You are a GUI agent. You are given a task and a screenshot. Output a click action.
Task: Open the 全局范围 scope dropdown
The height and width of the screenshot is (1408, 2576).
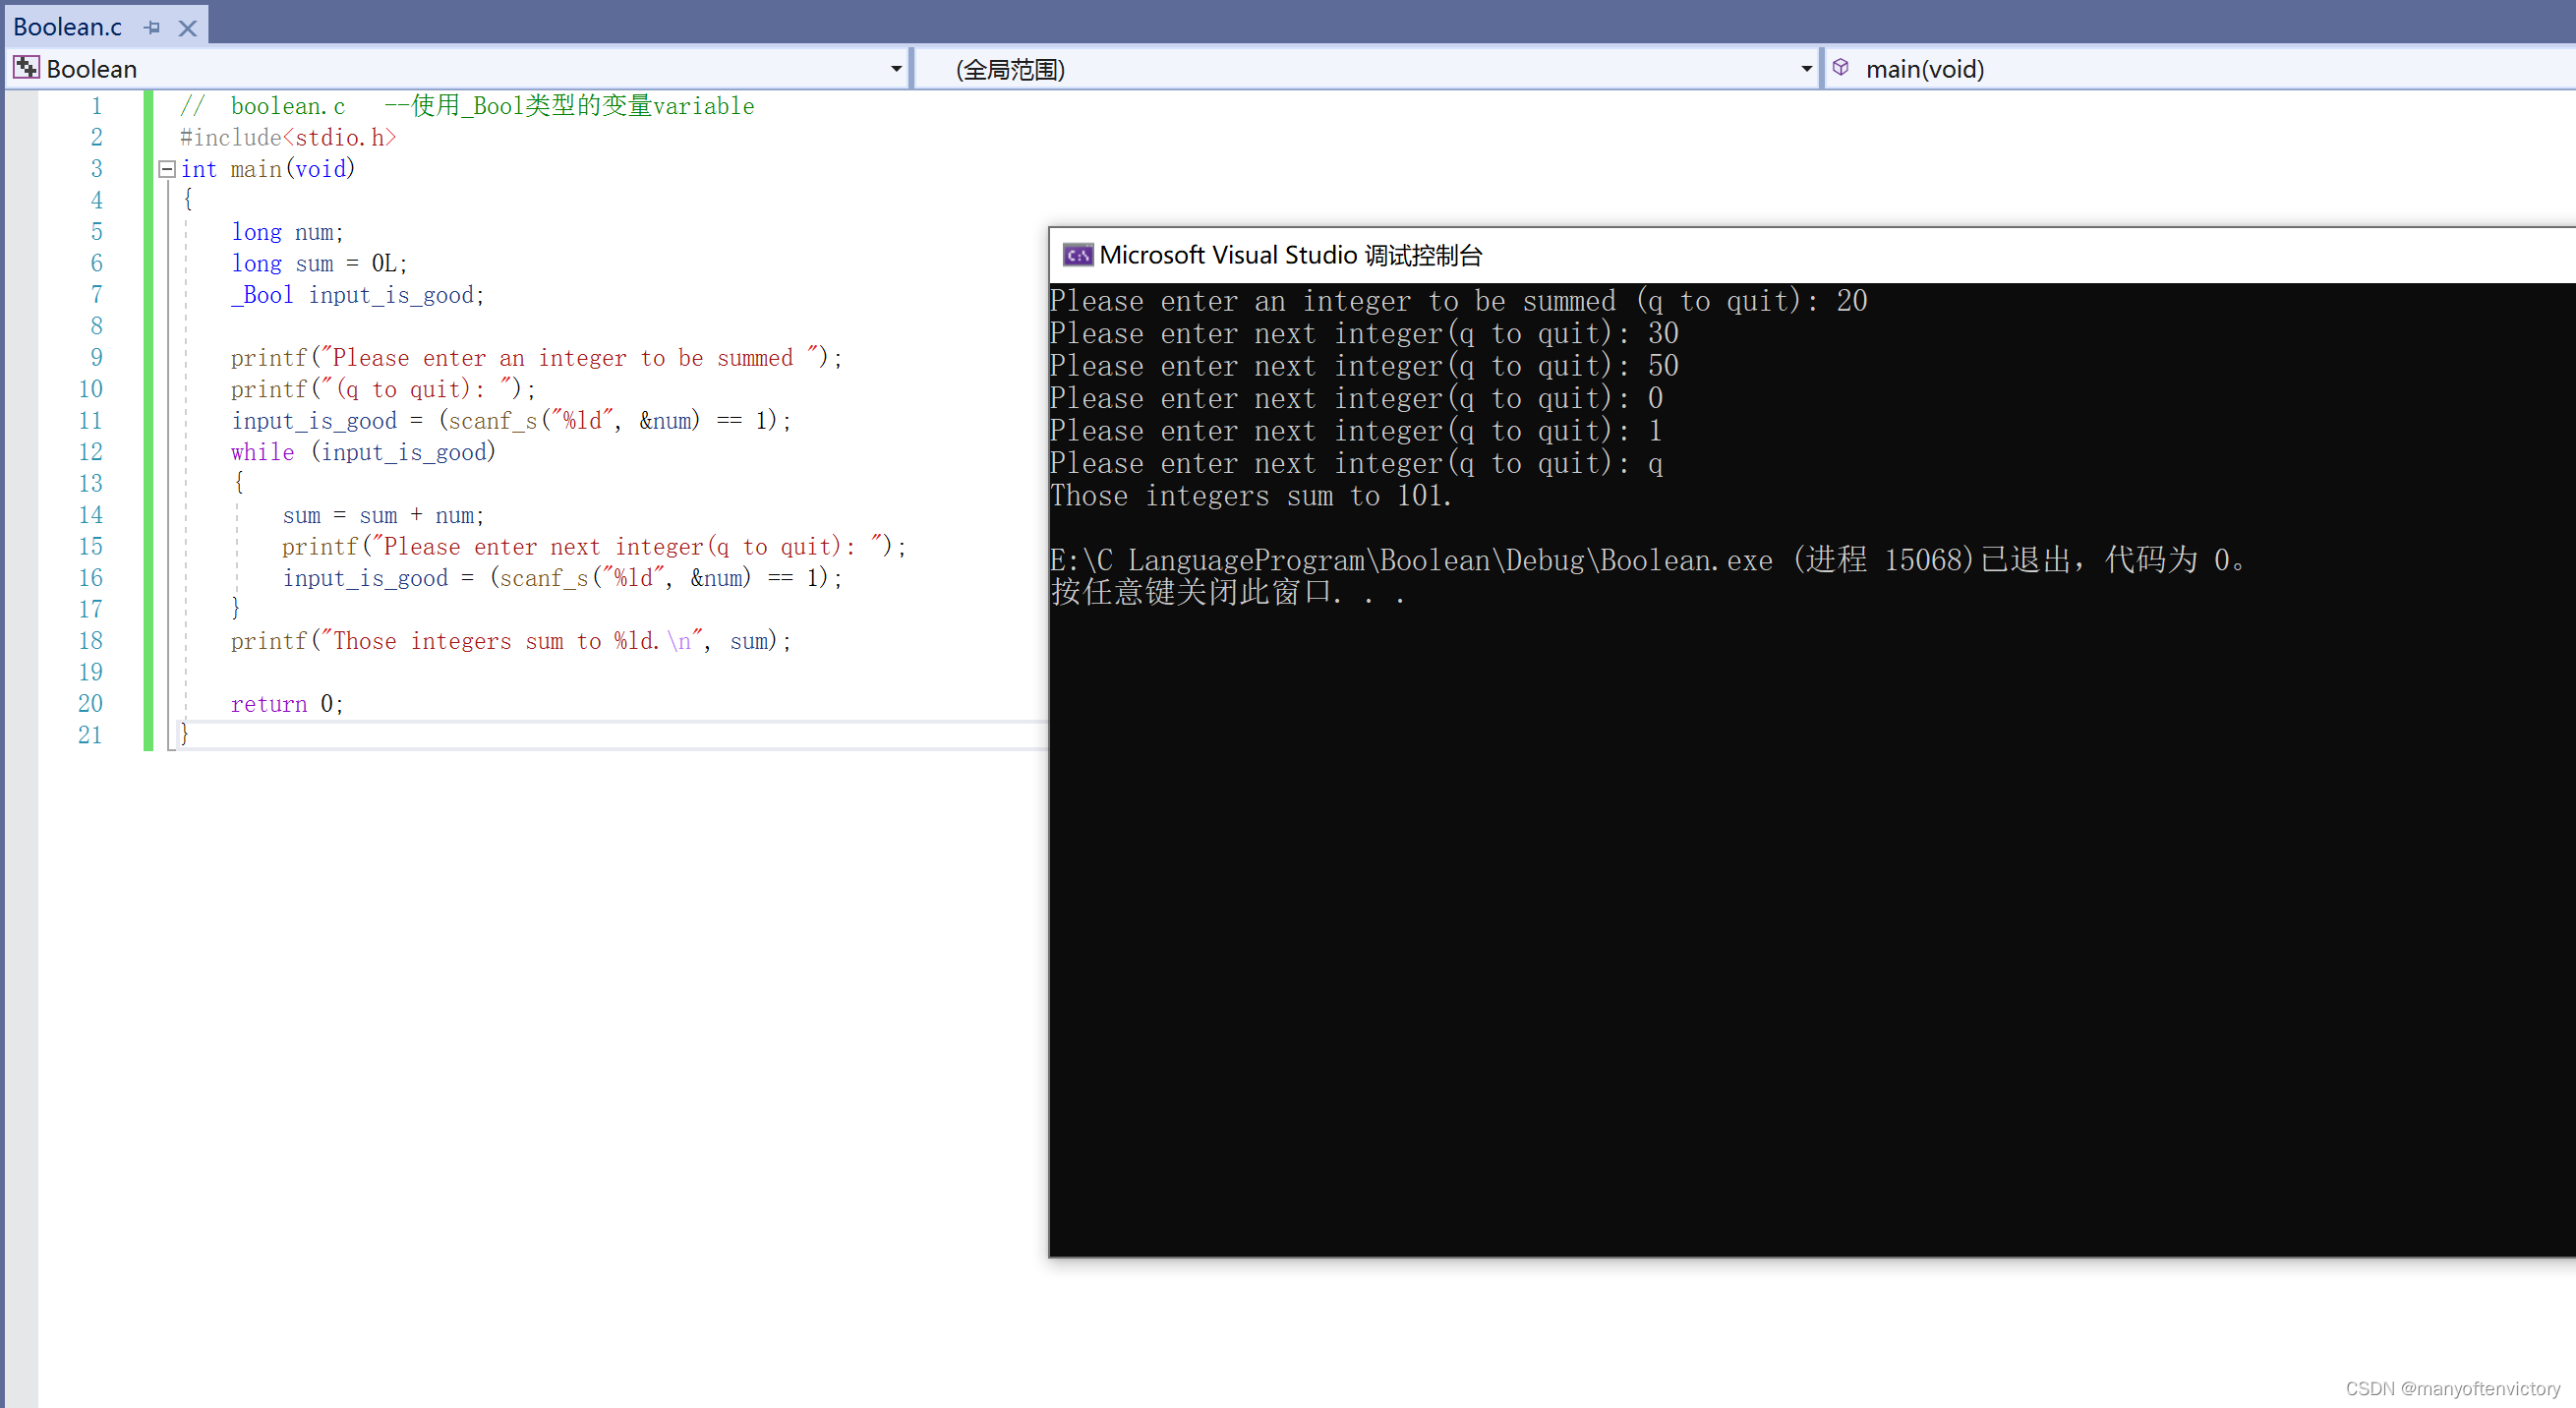click(x=1805, y=69)
